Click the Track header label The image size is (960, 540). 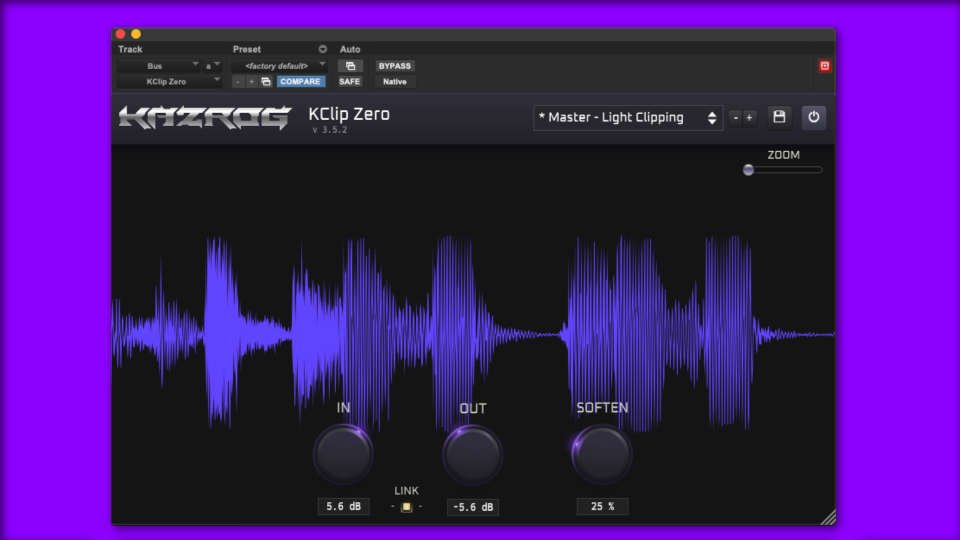pos(130,49)
